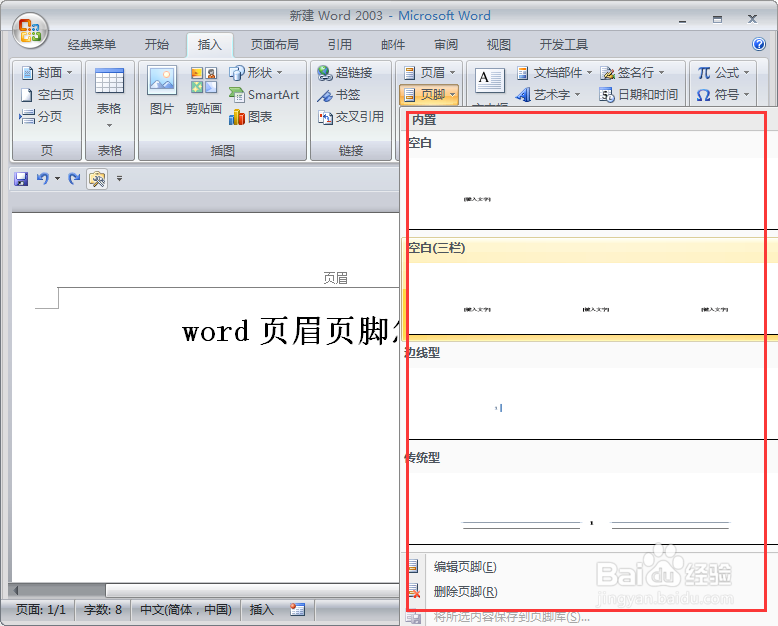
Task: Toggle the 插入 insert mode in status bar
Action: pos(261,610)
